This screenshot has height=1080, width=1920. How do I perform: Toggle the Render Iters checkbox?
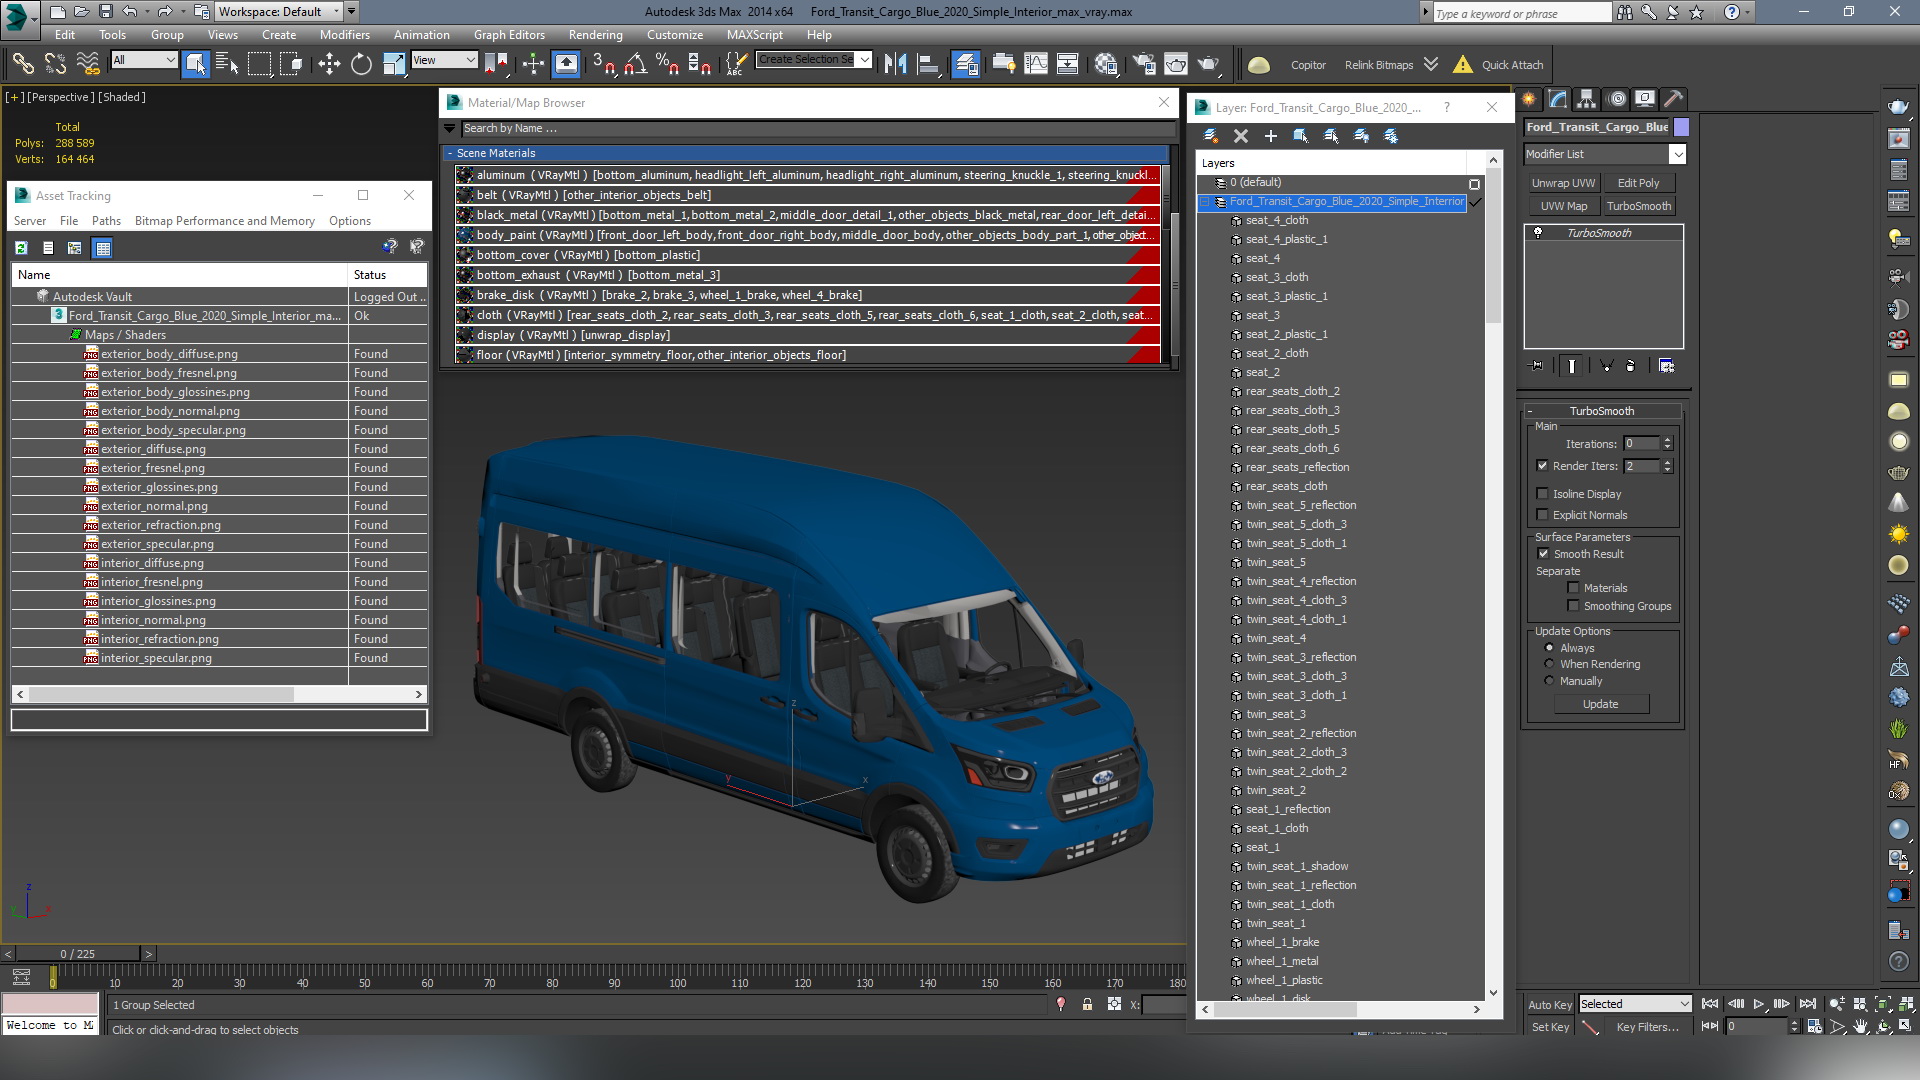pyautogui.click(x=1542, y=466)
